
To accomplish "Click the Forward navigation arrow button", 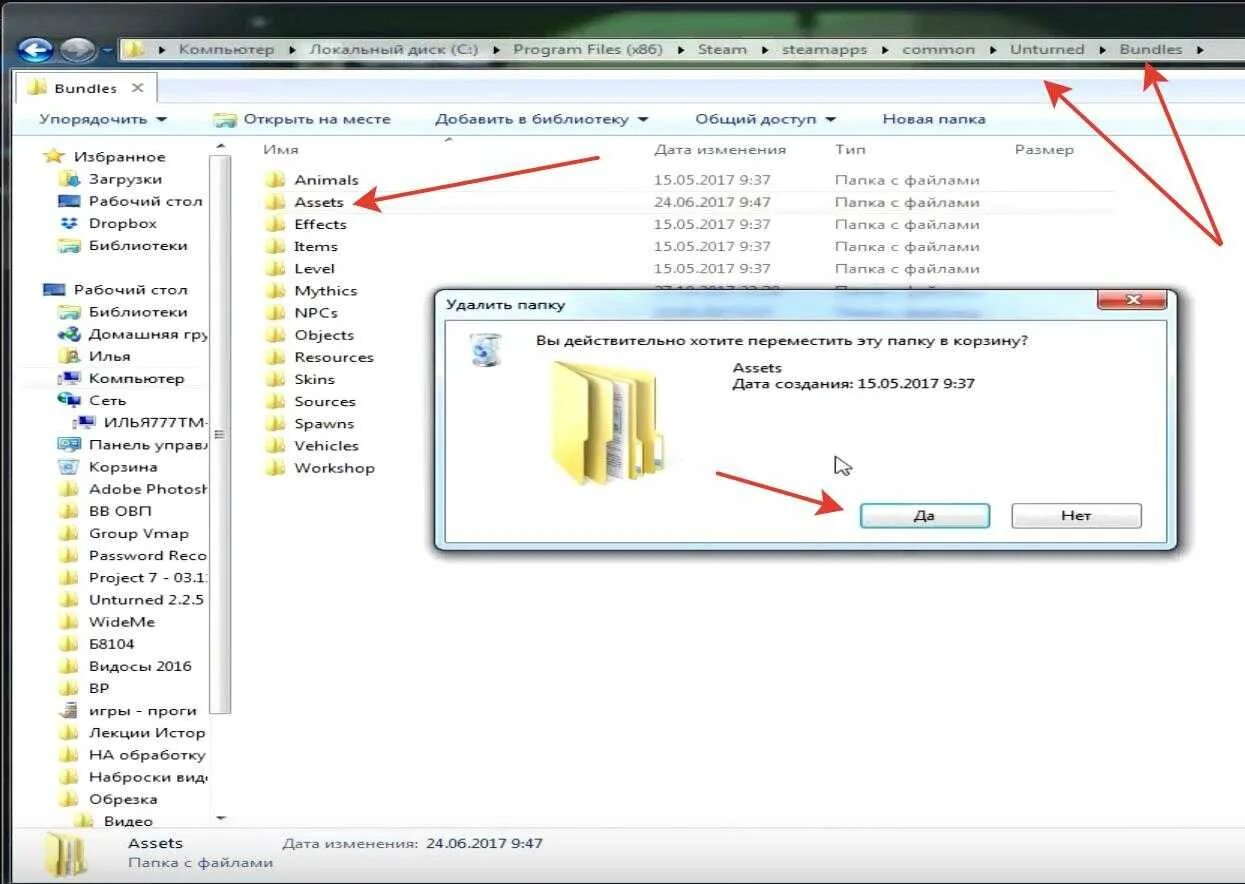I will tap(78, 49).
